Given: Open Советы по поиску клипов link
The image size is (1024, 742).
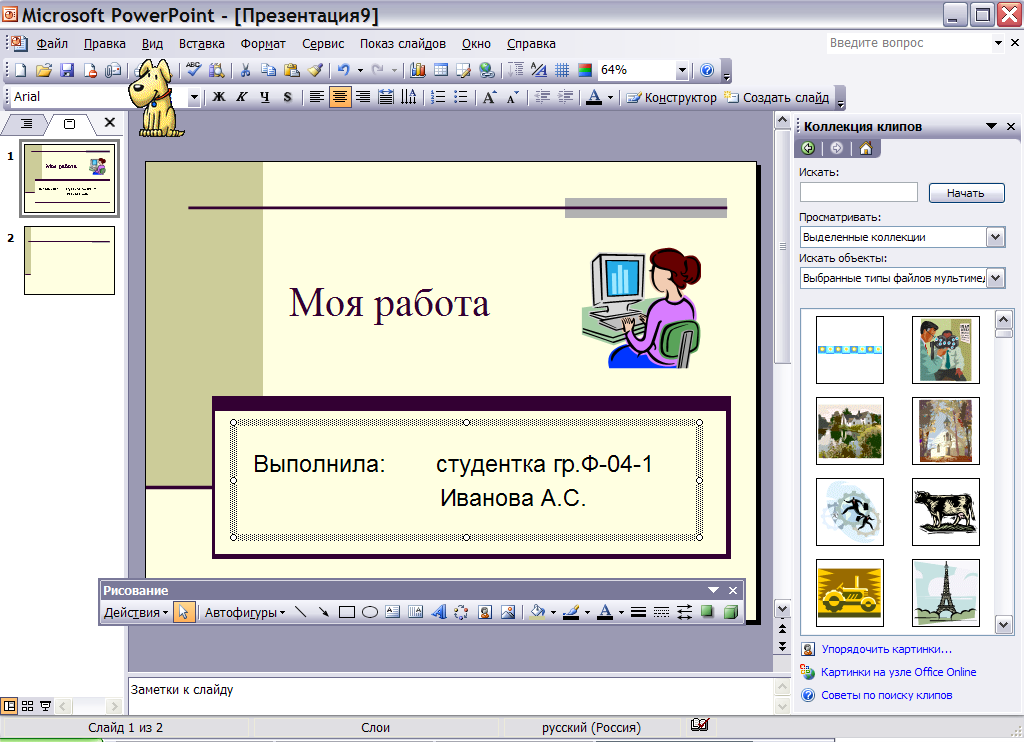Looking at the screenshot, I should pyautogui.click(x=886, y=695).
